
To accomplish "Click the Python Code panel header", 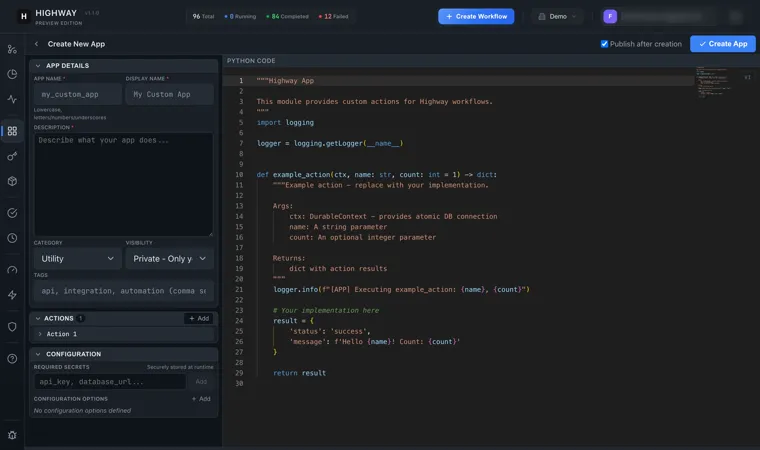I will 251,61.
